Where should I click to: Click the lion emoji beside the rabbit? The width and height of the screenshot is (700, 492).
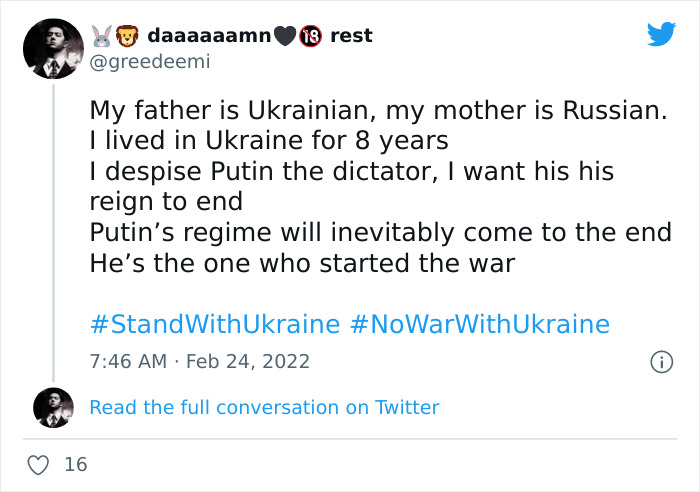click(125, 36)
